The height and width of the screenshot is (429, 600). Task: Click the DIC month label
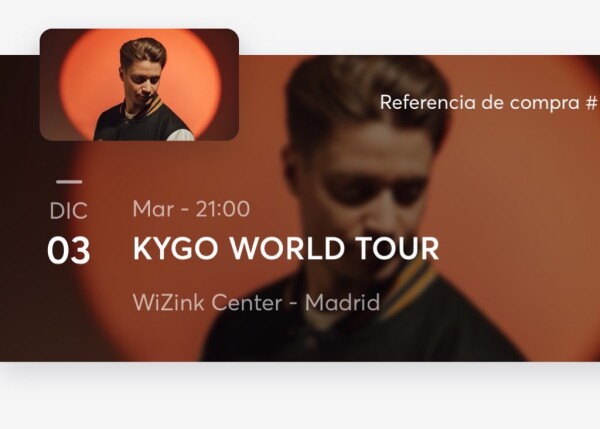coord(68,211)
